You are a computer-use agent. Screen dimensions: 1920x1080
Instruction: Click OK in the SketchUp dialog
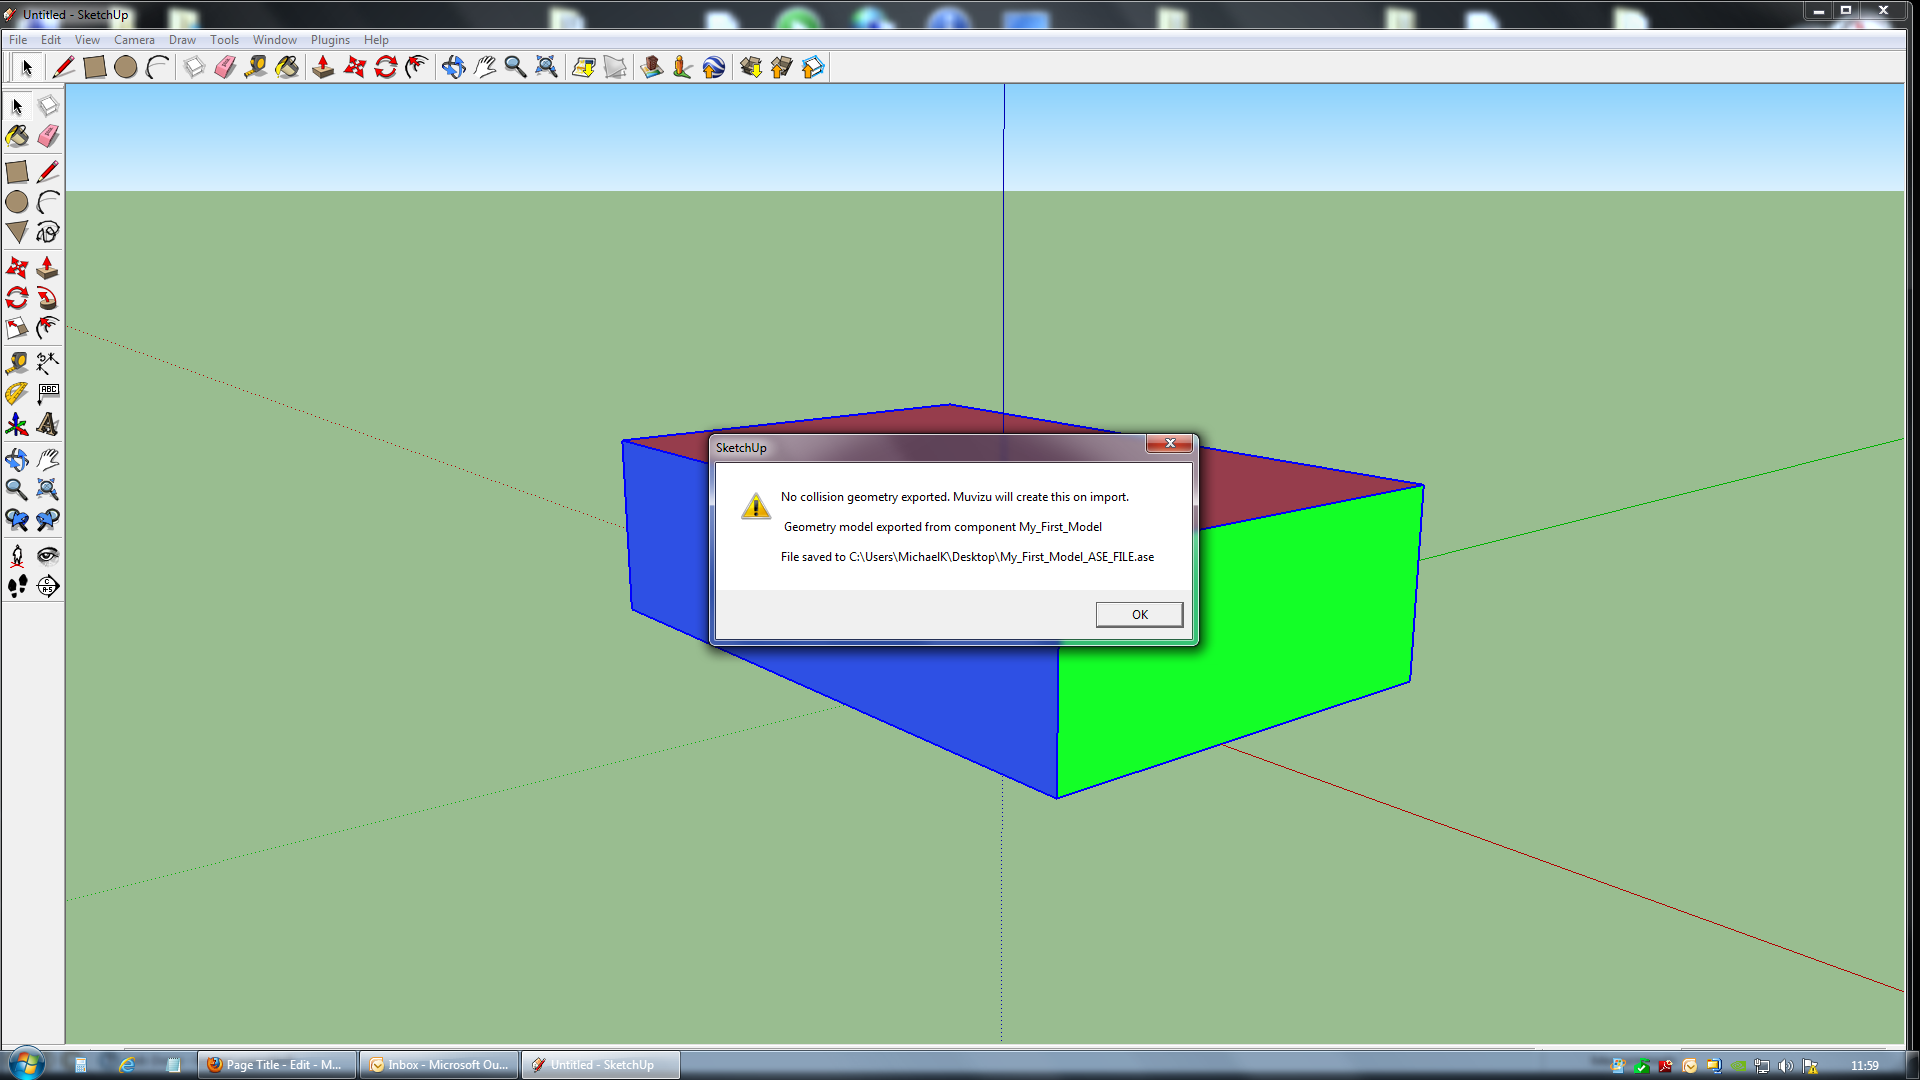click(x=1139, y=614)
